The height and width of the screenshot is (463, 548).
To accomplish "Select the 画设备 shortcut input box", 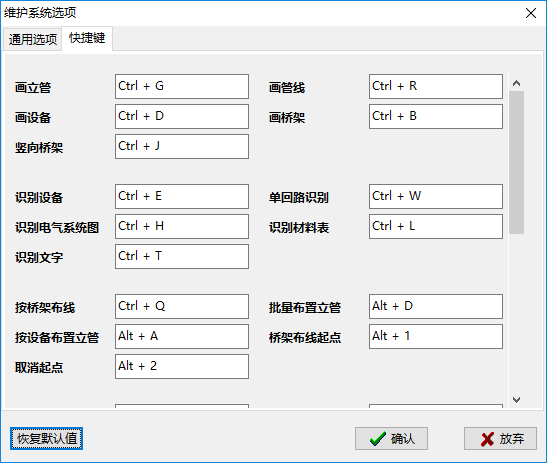I will click(x=182, y=116).
